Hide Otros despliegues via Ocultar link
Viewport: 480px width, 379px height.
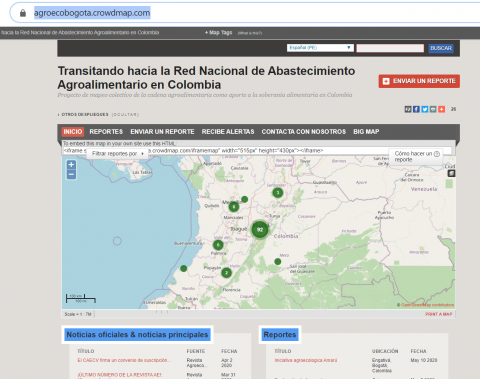125,115
